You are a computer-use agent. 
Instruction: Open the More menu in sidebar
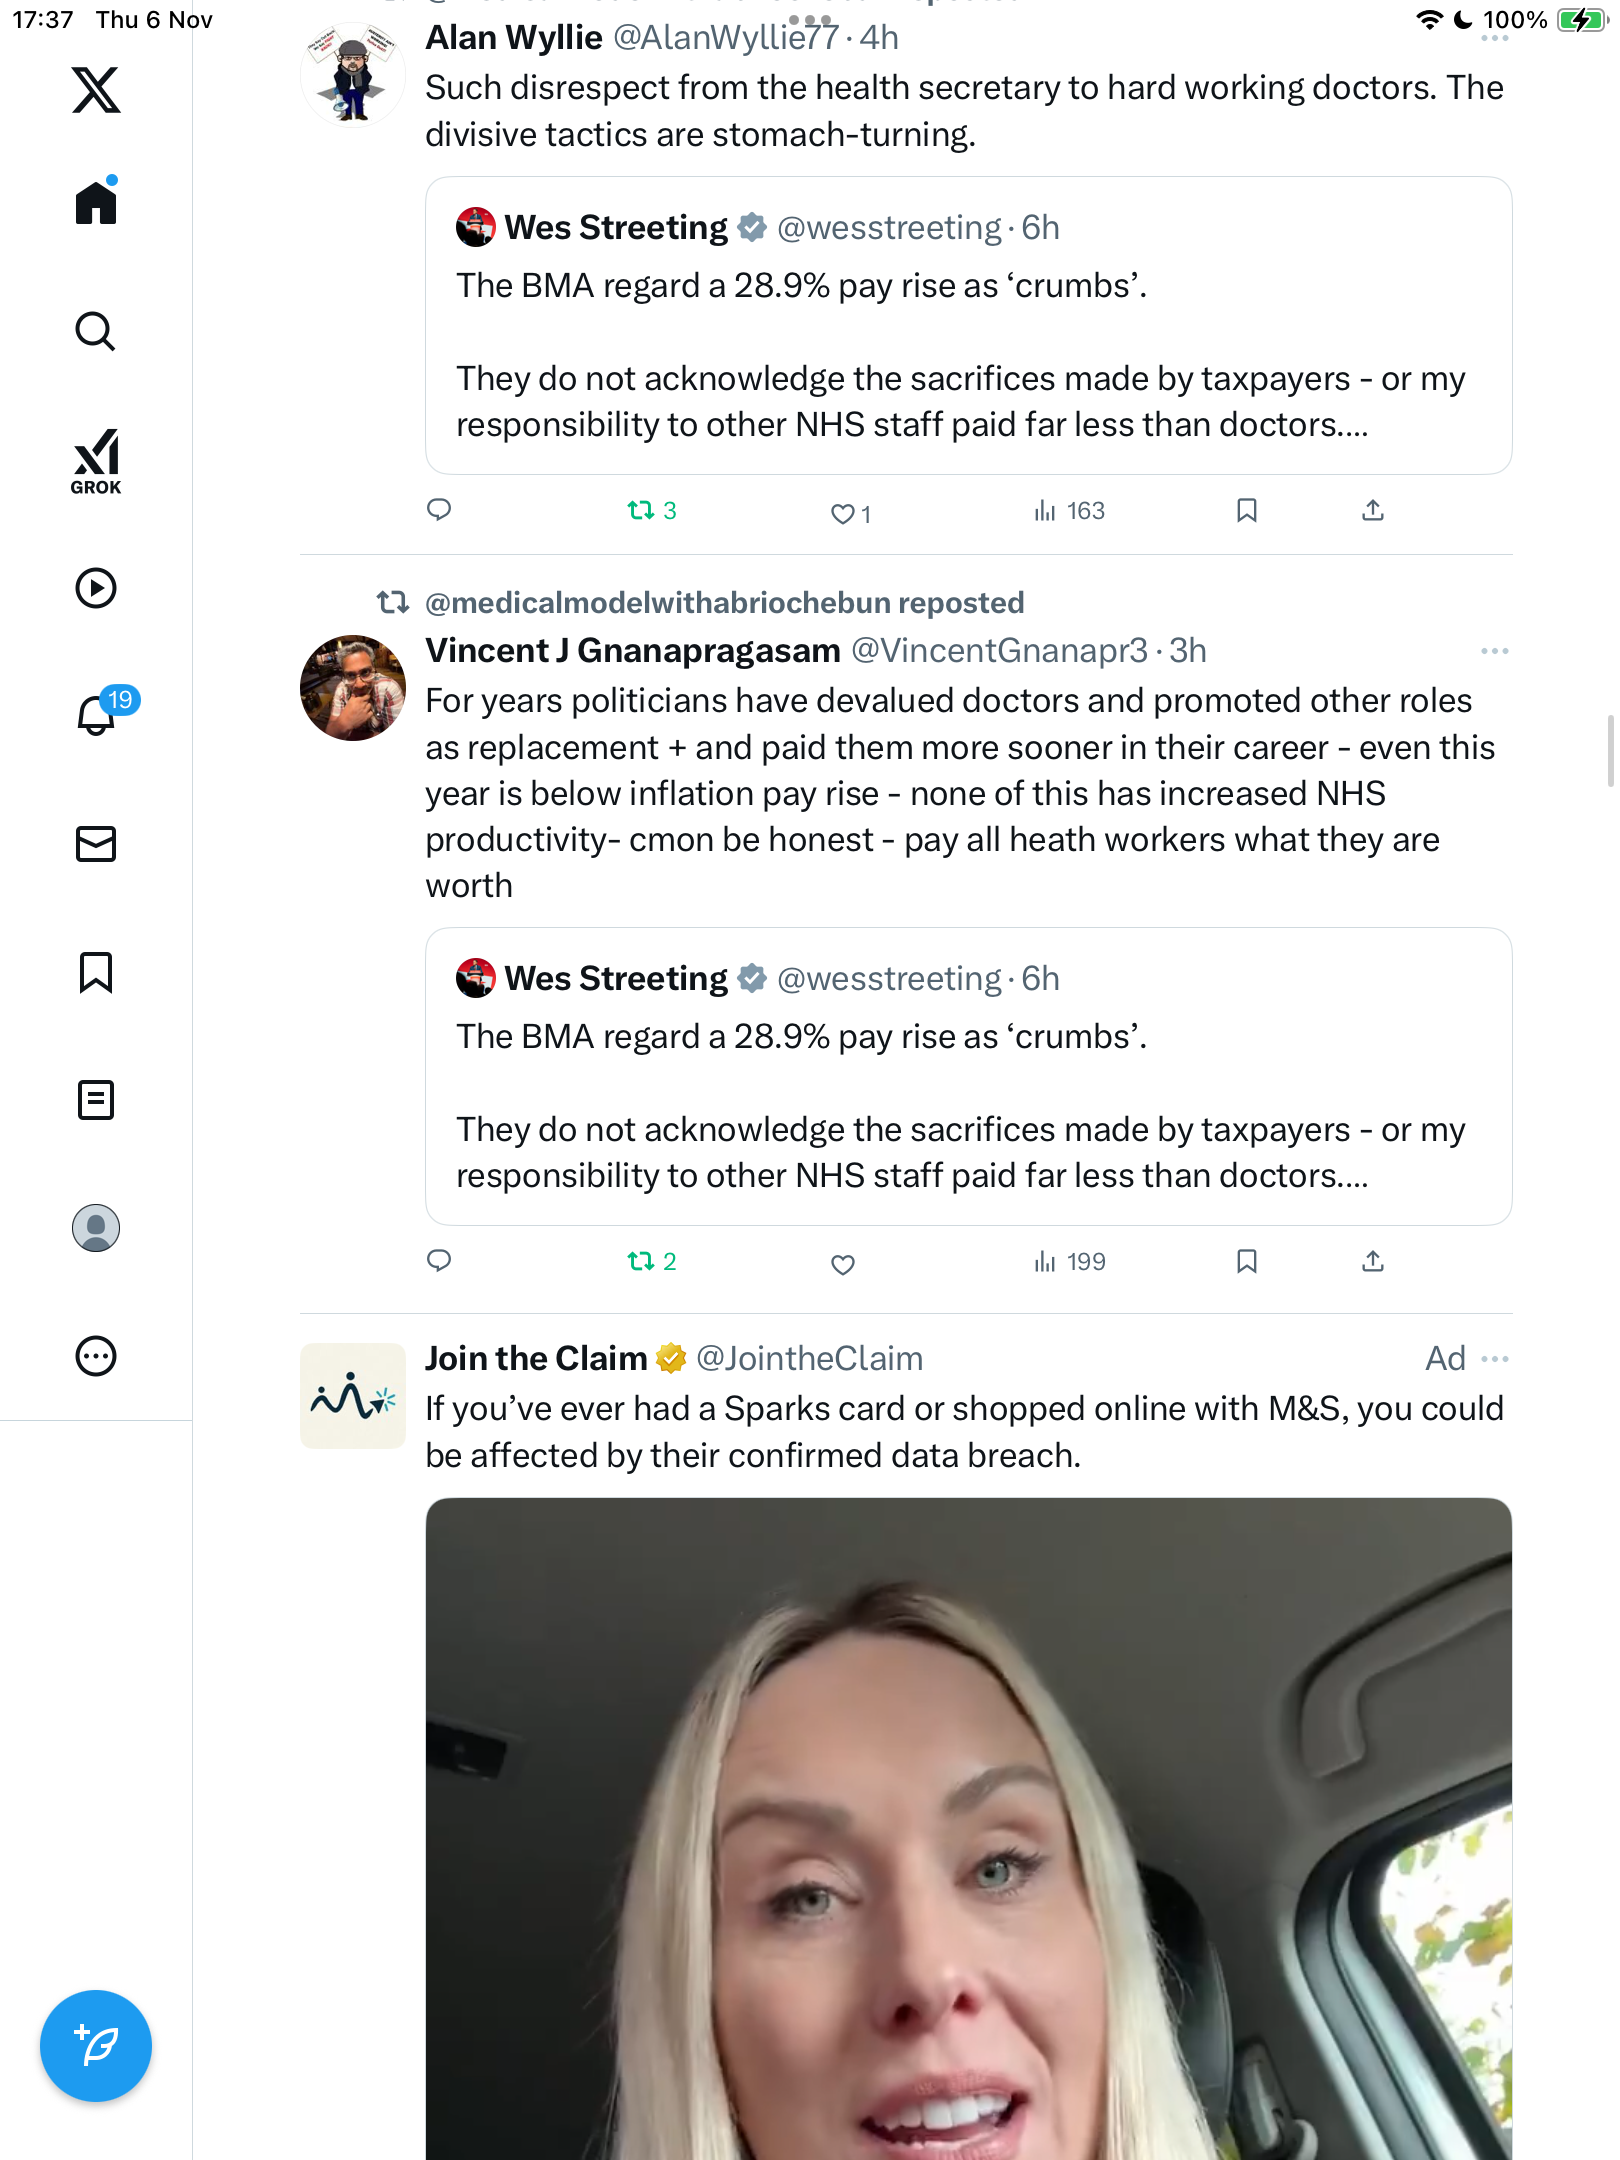click(x=96, y=1356)
